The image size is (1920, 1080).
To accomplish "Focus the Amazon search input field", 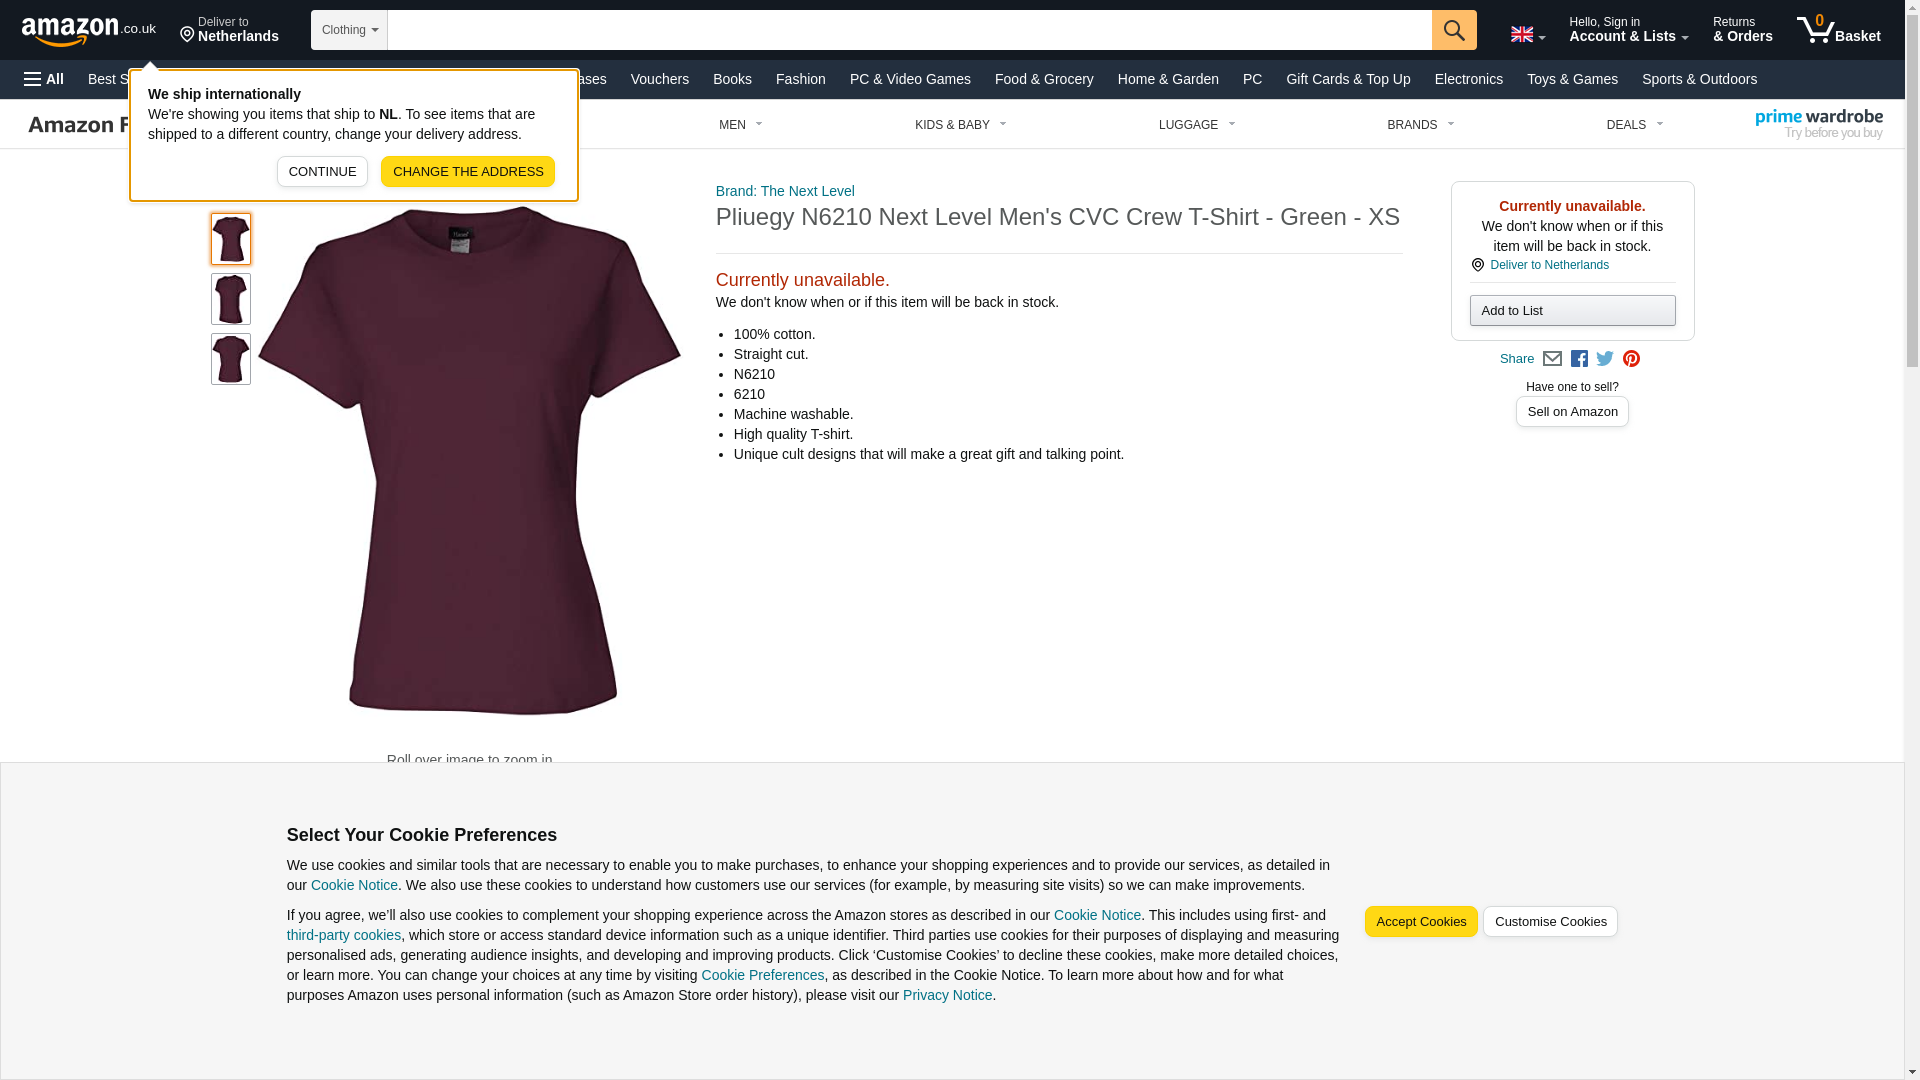I will point(909,30).
